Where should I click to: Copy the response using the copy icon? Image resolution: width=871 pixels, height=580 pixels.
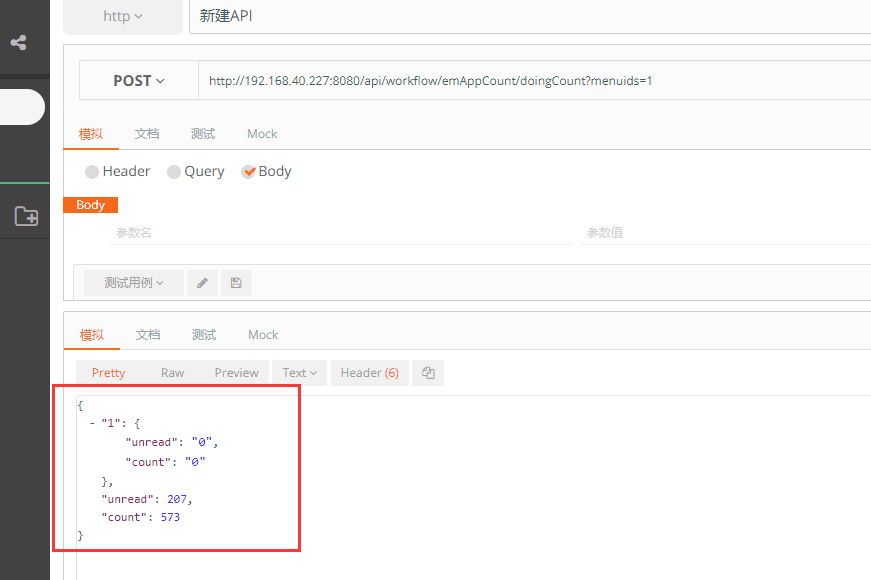tap(428, 373)
